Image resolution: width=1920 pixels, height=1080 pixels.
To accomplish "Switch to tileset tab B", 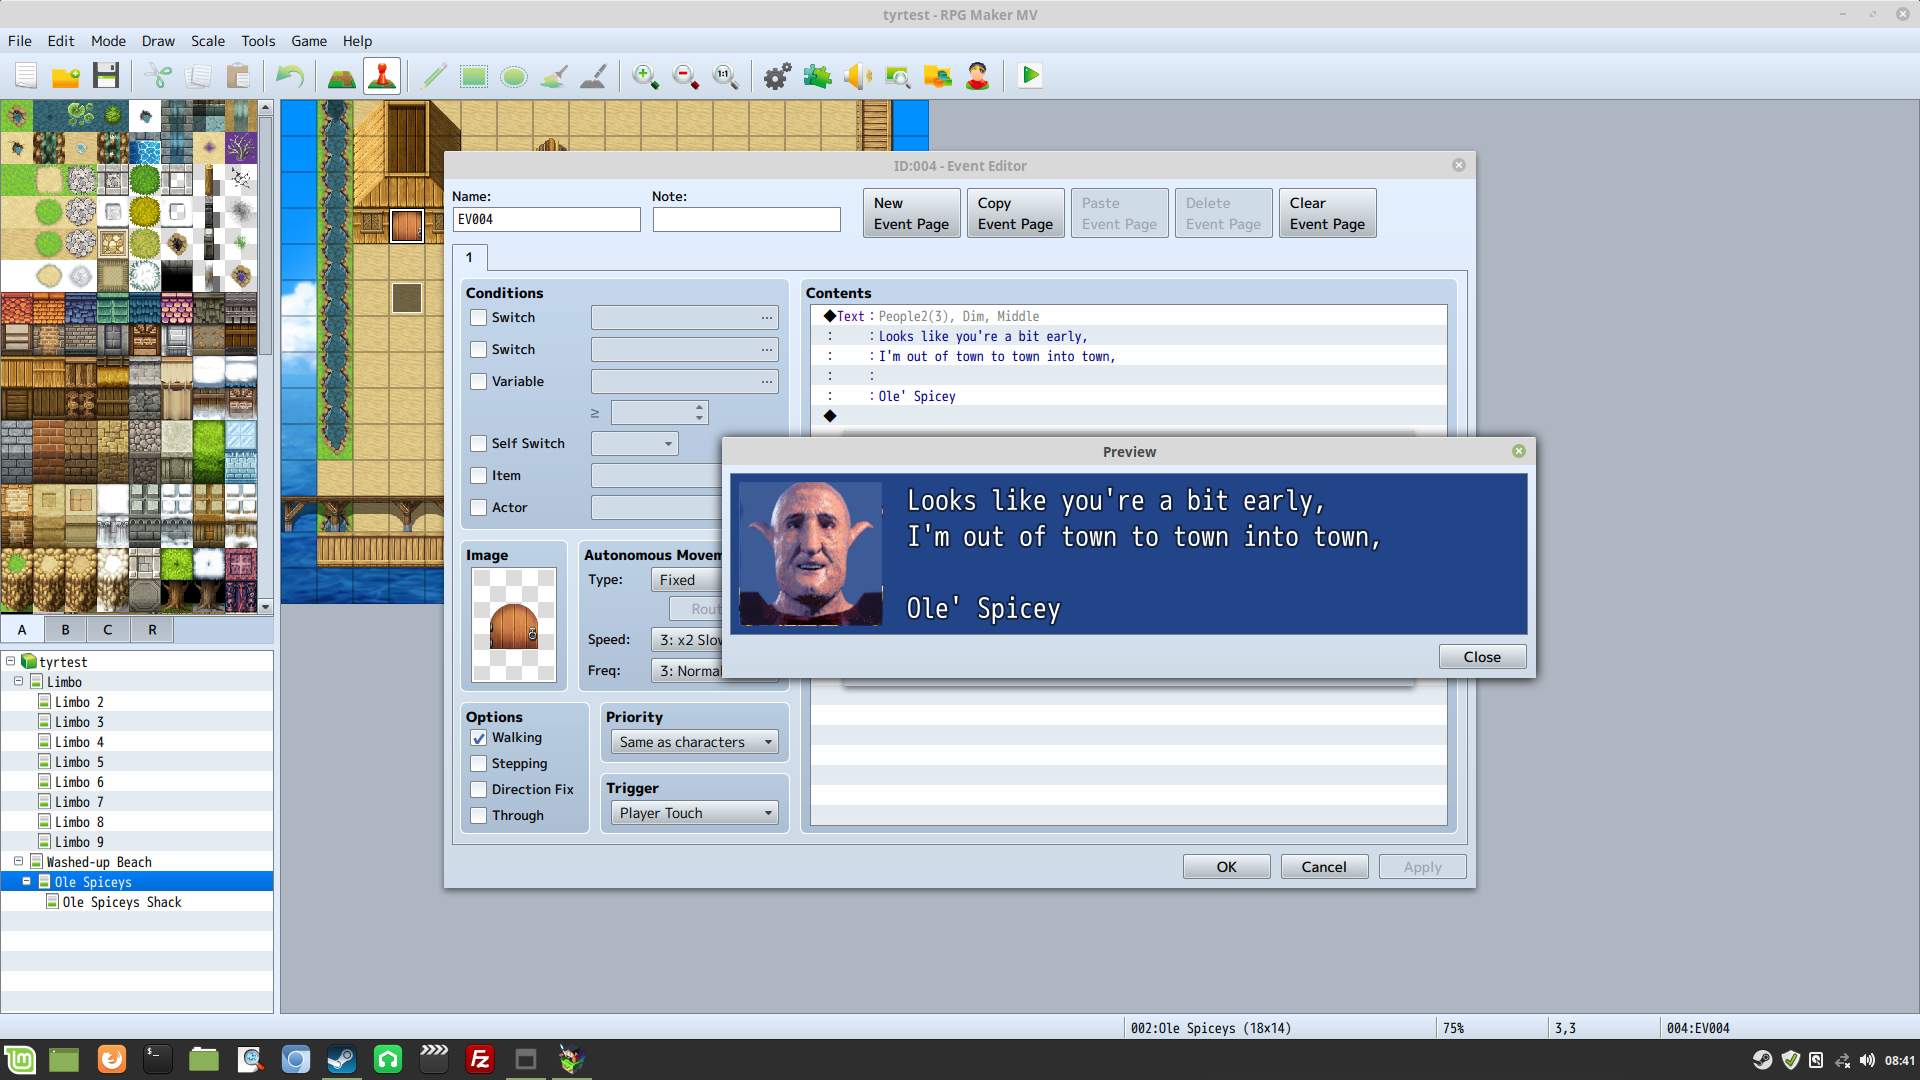I will click(65, 630).
